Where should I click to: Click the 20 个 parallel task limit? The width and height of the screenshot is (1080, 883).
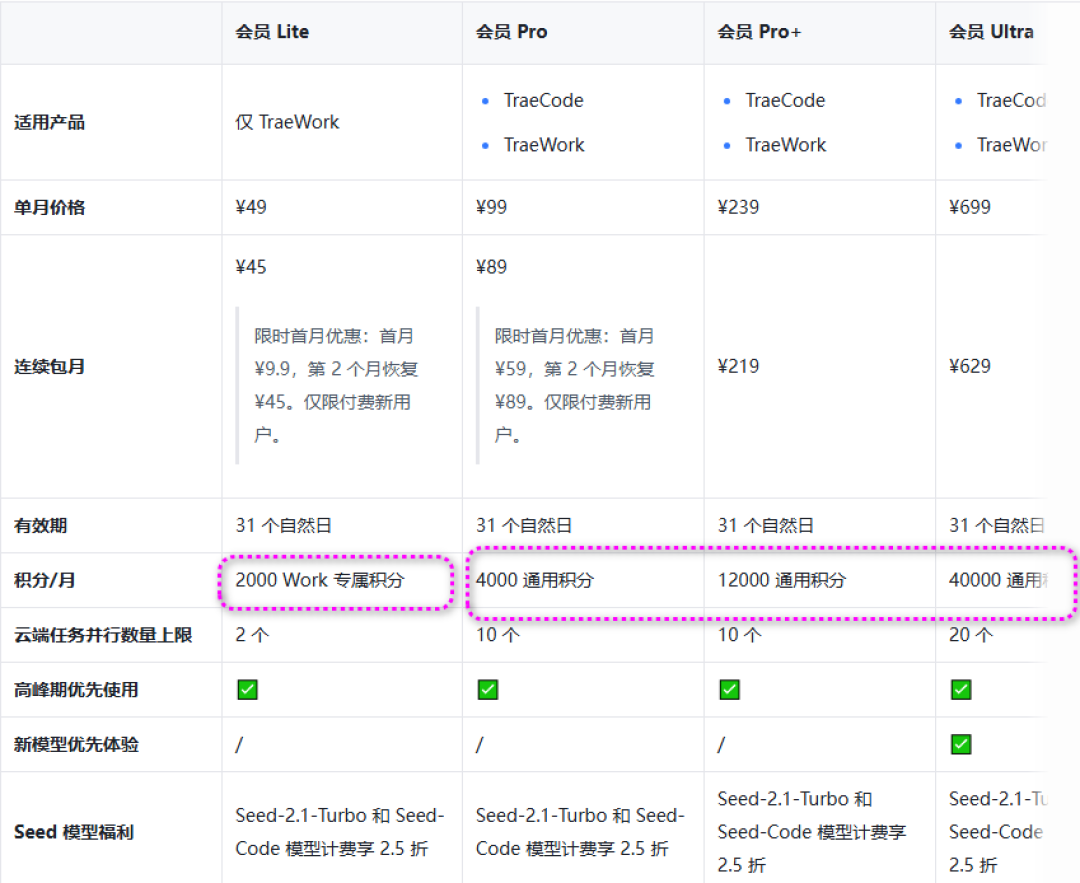tap(971, 635)
